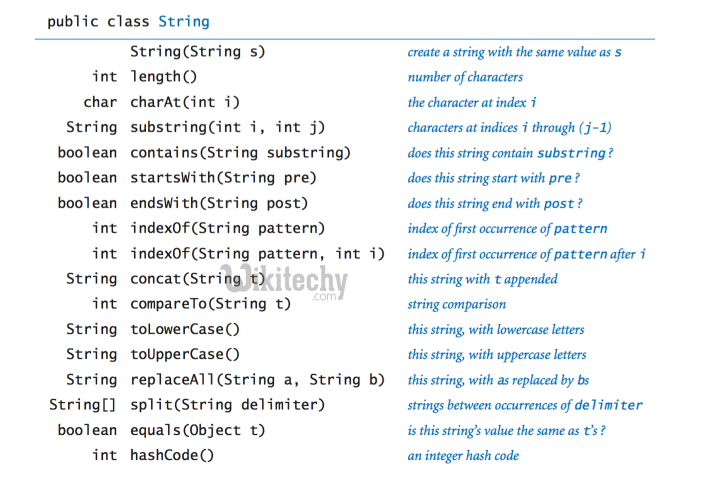Click the 'public class String' header
704x481 pixels.
coord(128,21)
